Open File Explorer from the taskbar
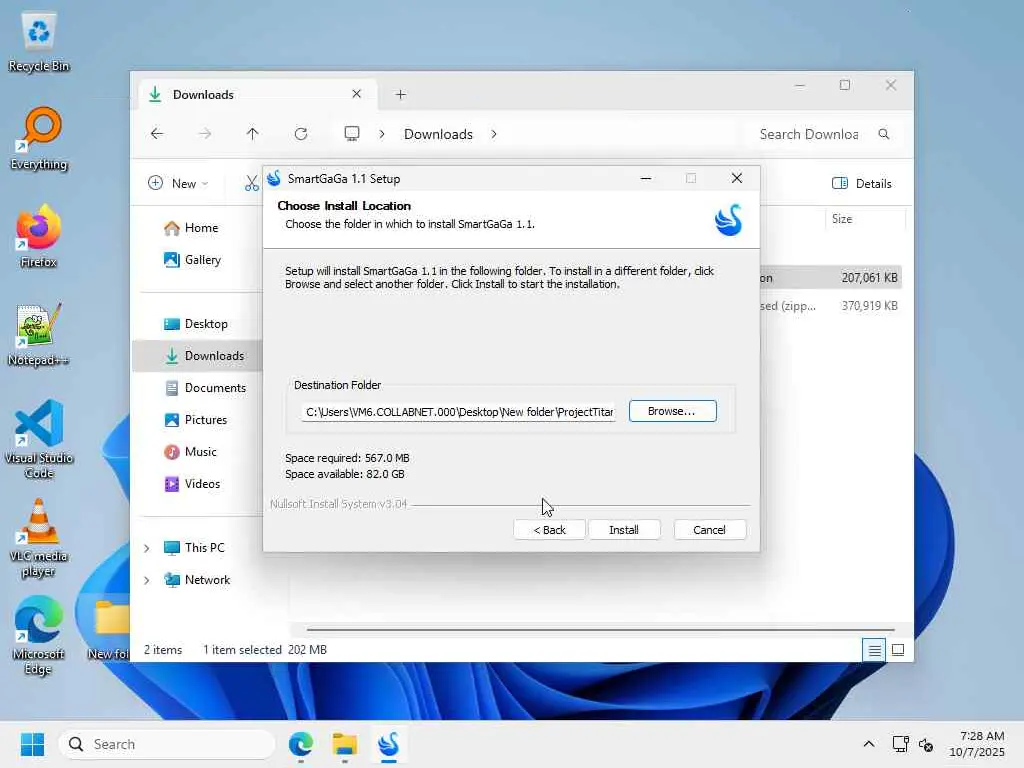The width and height of the screenshot is (1024, 768). pos(345,744)
